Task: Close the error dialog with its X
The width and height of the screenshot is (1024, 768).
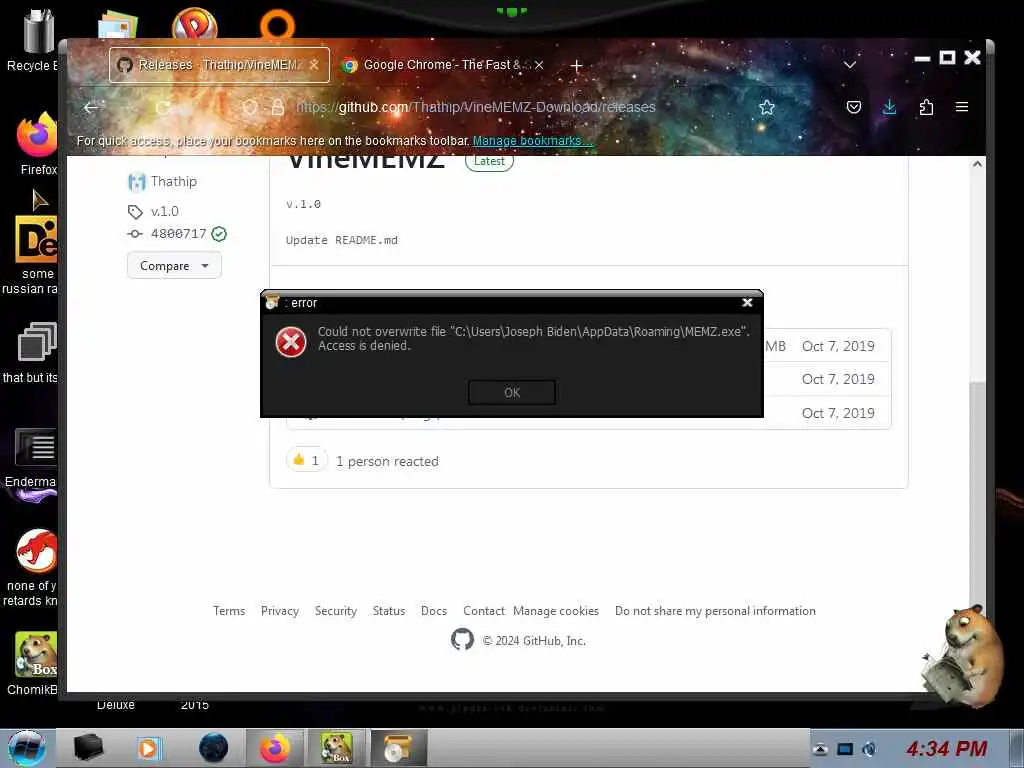Action: tap(747, 302)
